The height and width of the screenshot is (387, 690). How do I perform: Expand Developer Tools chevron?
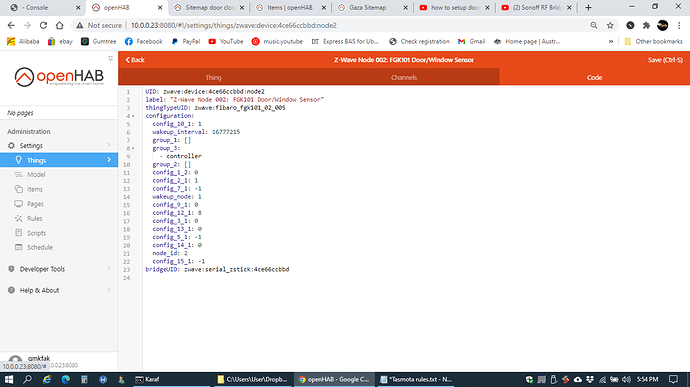109,269
